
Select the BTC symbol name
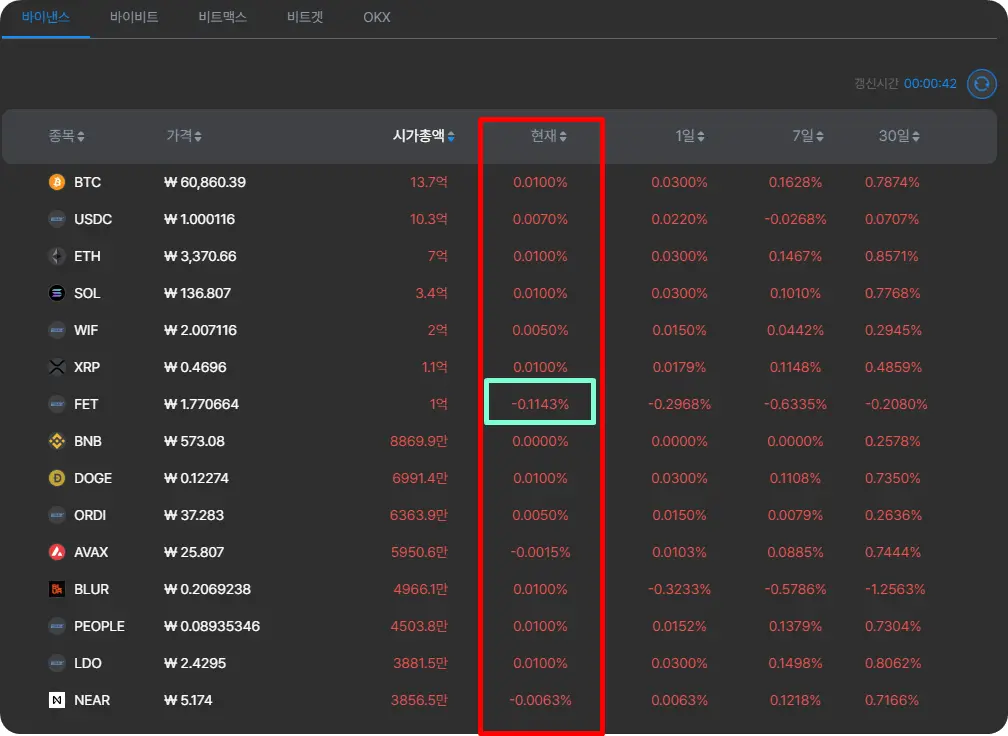coord(87,182)
